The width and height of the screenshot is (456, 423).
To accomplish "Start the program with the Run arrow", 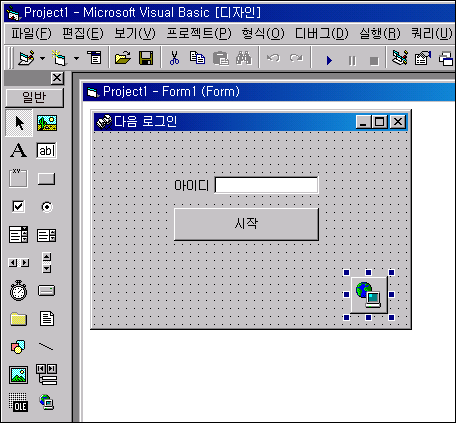I will (x=329, y=60).
